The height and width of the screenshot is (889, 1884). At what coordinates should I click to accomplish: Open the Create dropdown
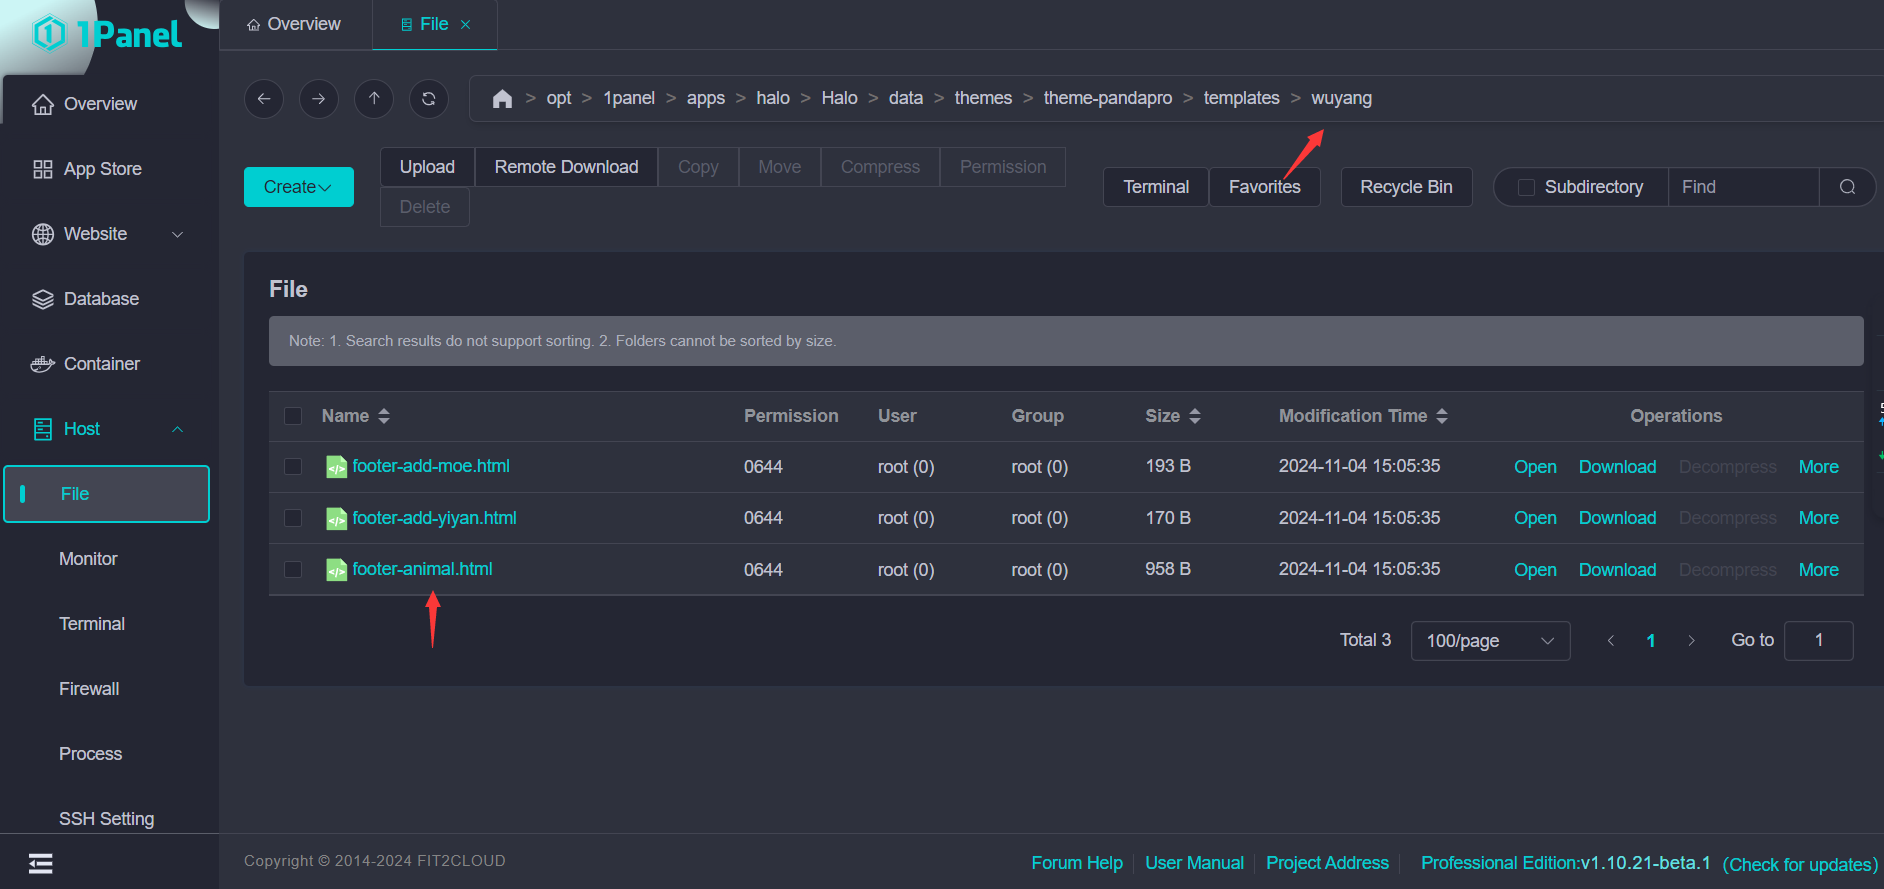tap(298, 187)
